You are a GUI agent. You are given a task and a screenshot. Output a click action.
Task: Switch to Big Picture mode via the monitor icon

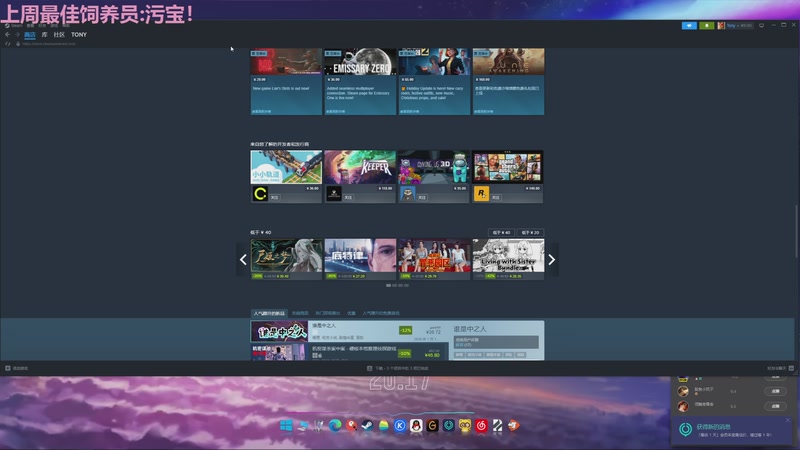point(761,26)
